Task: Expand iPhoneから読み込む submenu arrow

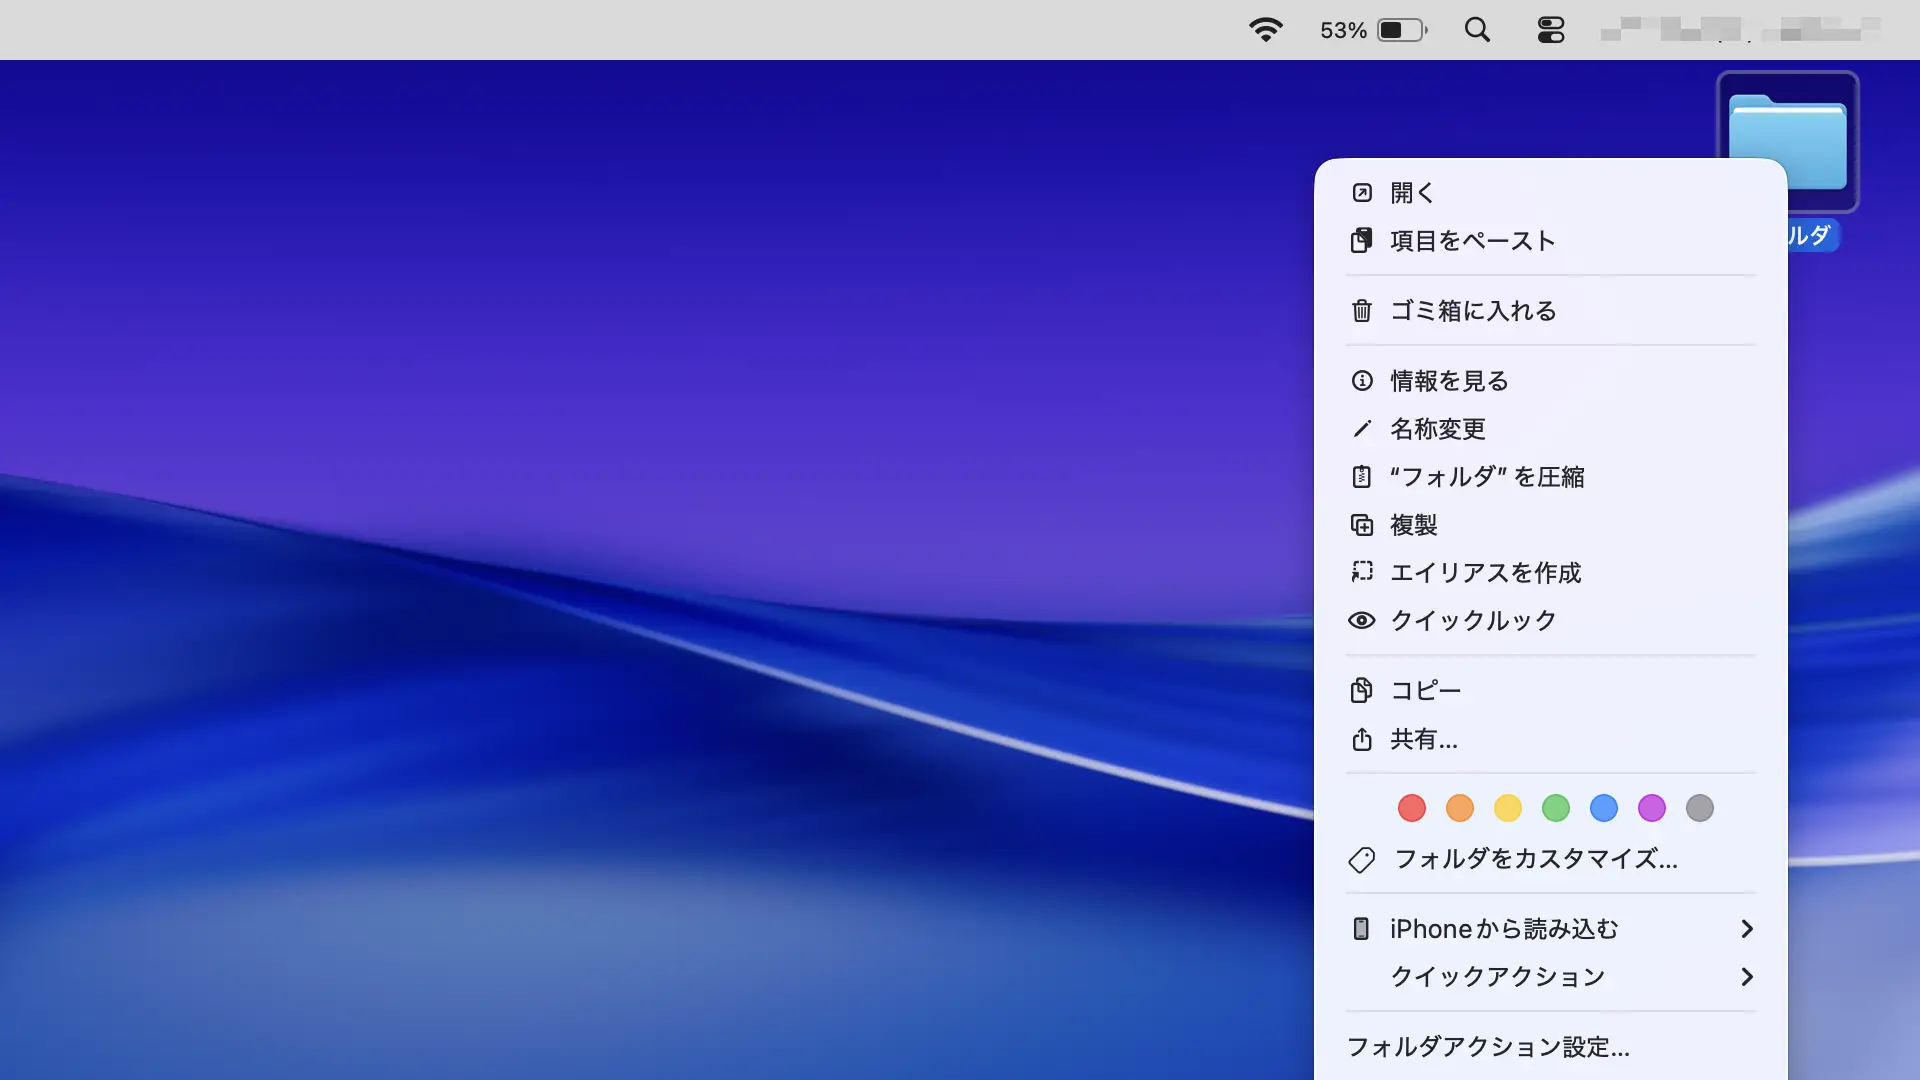Action: (x=1746, y=929)
